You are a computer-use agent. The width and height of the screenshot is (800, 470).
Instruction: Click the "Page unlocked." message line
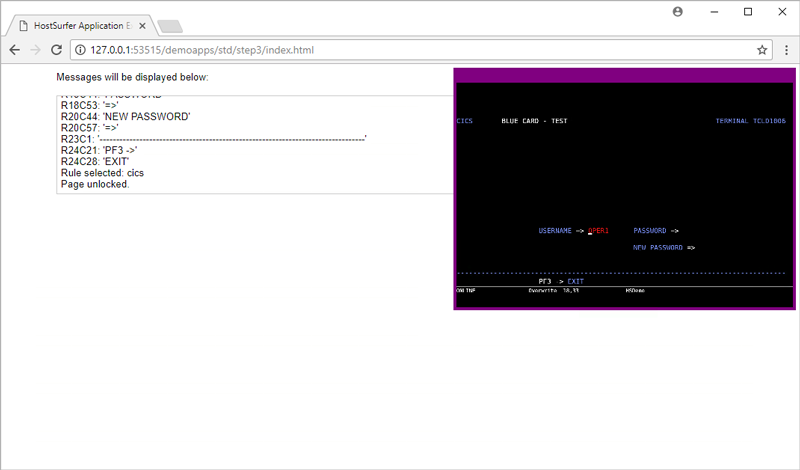(x=95, y=184)
